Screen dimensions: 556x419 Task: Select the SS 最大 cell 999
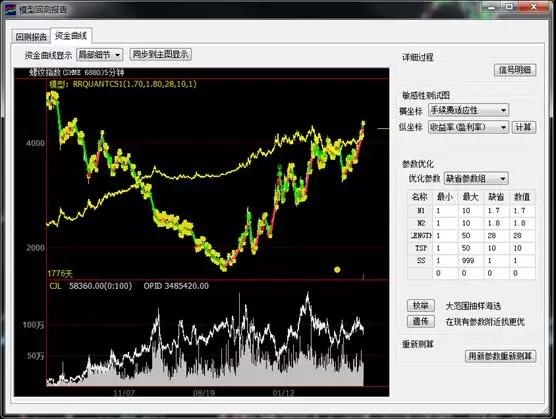(x=471, y=260)
